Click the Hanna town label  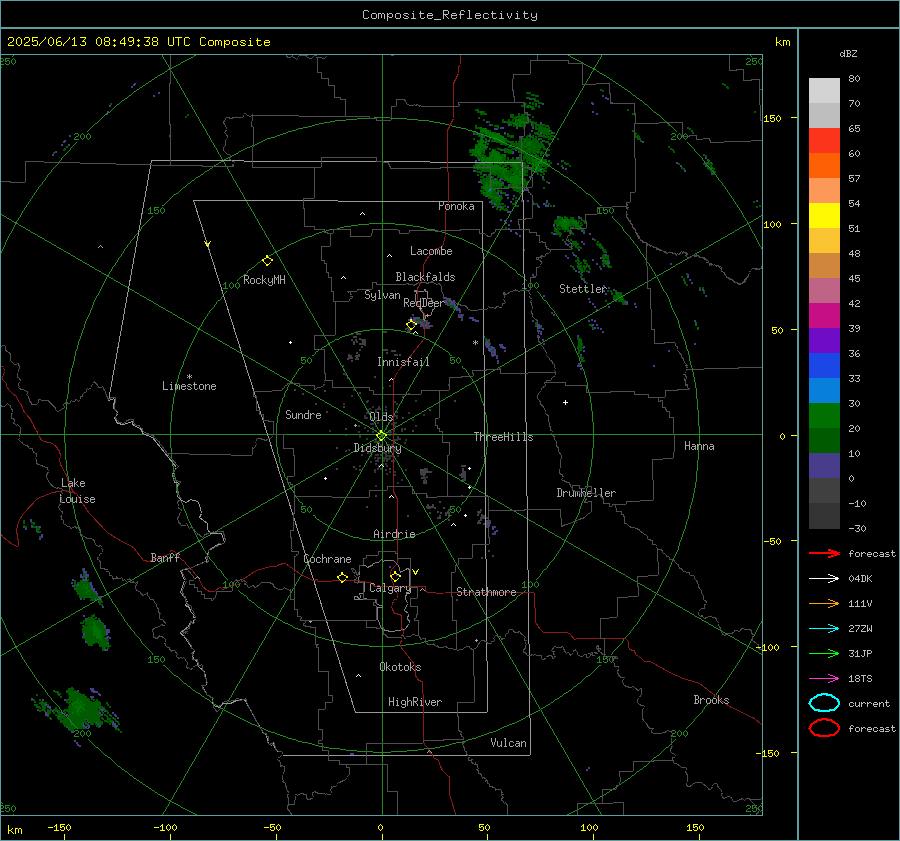pyautogui.click(x=699, y=446)
